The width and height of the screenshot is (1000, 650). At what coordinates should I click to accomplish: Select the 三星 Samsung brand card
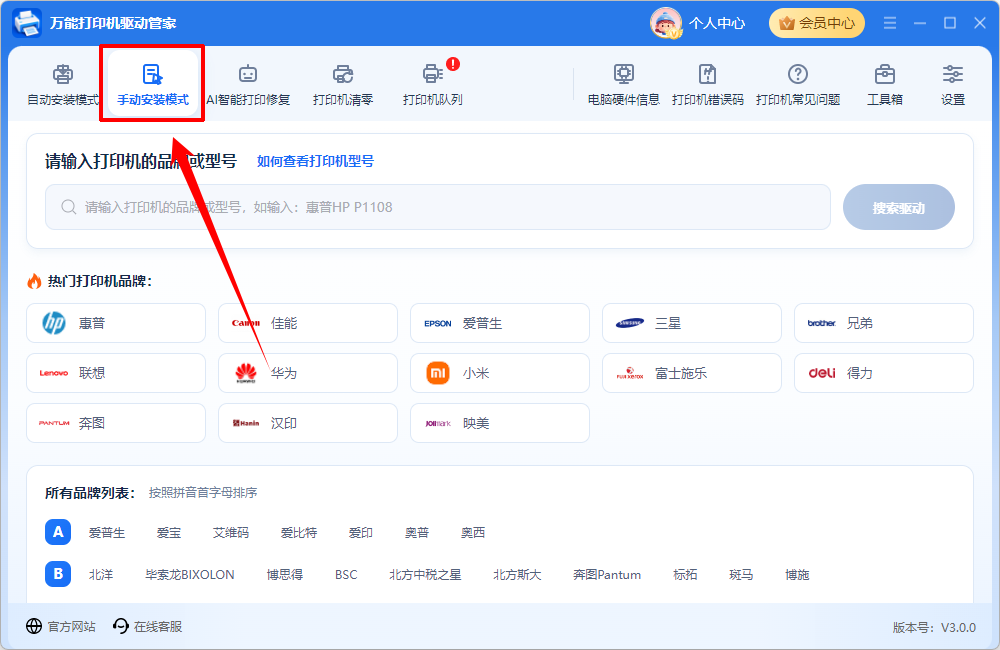pyautogui.click(x=692, y=323)
